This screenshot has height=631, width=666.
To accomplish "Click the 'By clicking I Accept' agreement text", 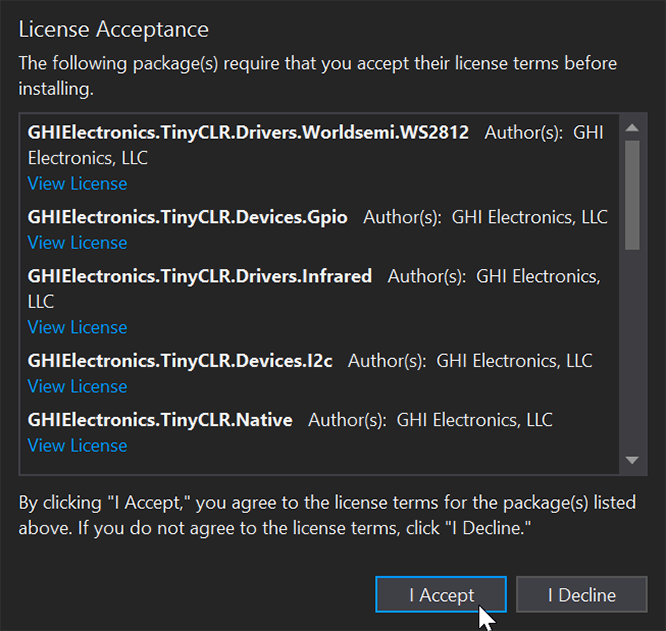I will 327,515.
